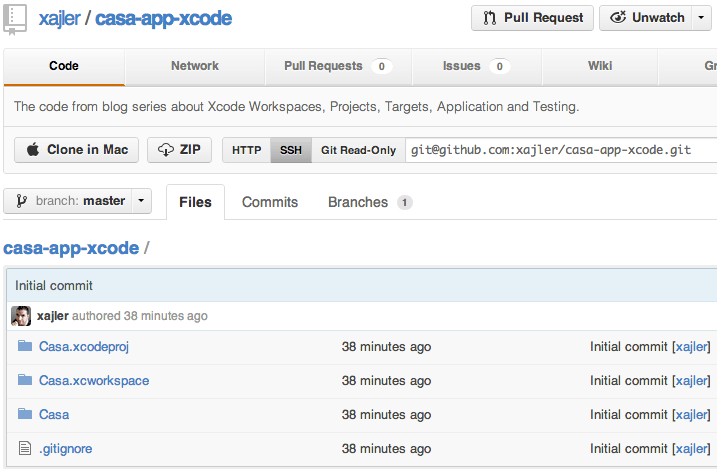Click xajler link in the .gitignore row
Screen dimensions: 717x469
691,449
